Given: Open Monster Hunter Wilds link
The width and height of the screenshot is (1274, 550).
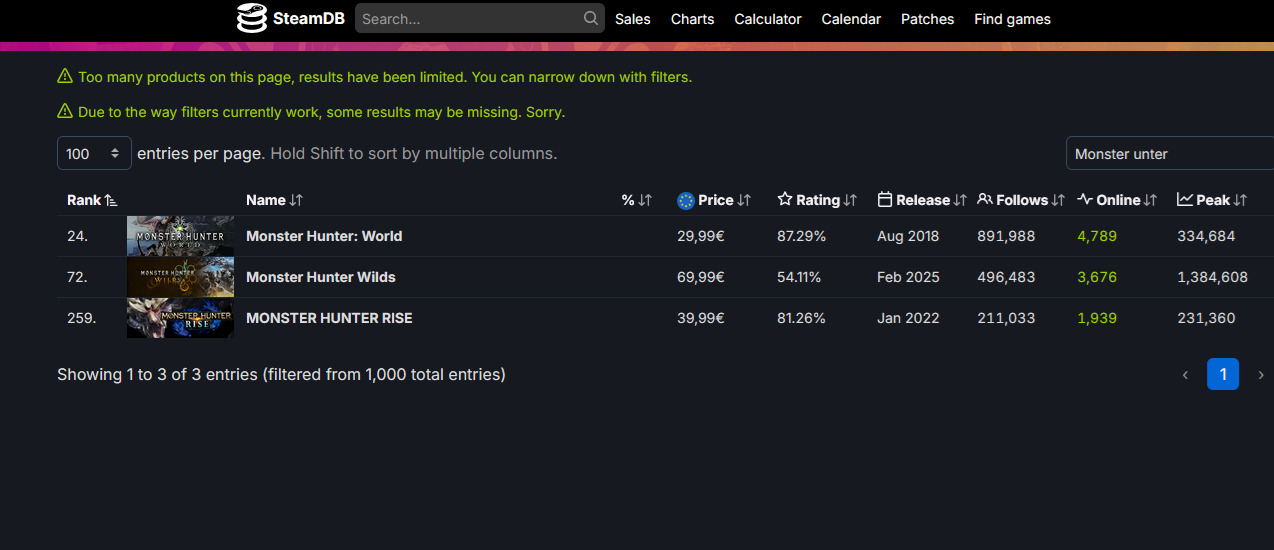Looking at the screenshot, I should point(321,277).
